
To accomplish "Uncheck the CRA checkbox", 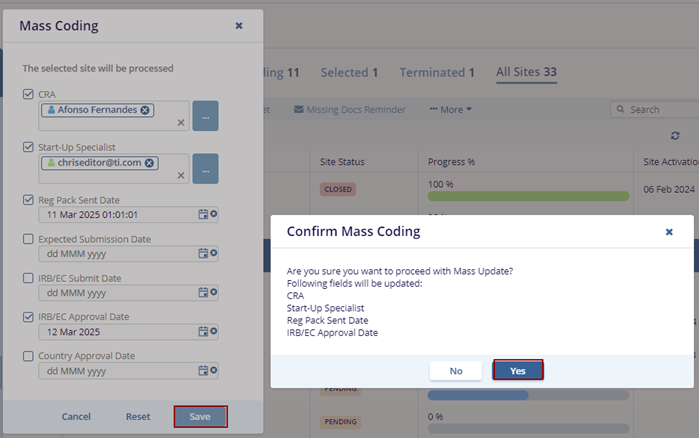I will 28,94.
